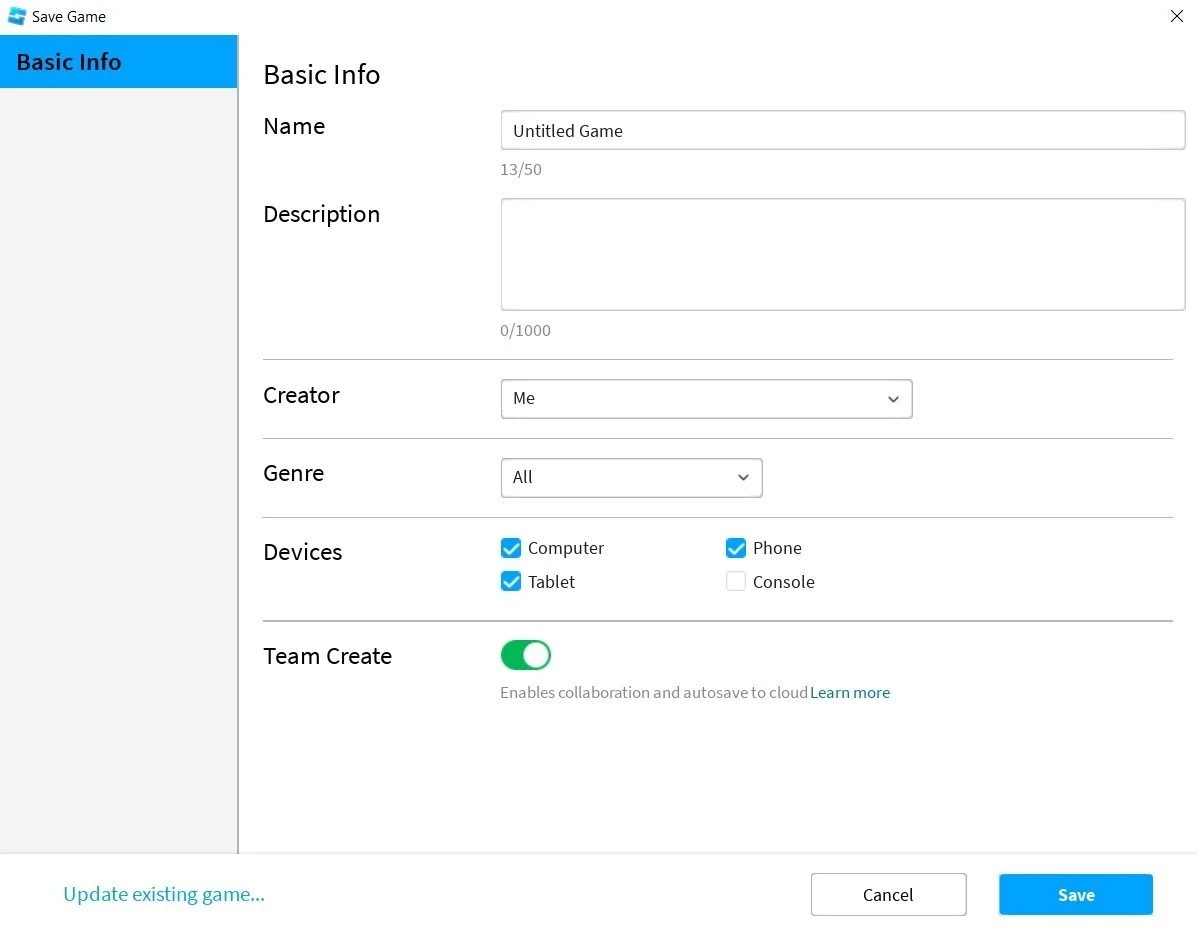Screen dimensions: 1197x931
Task: Turn off the Team Create toggle
Action: 526,655
